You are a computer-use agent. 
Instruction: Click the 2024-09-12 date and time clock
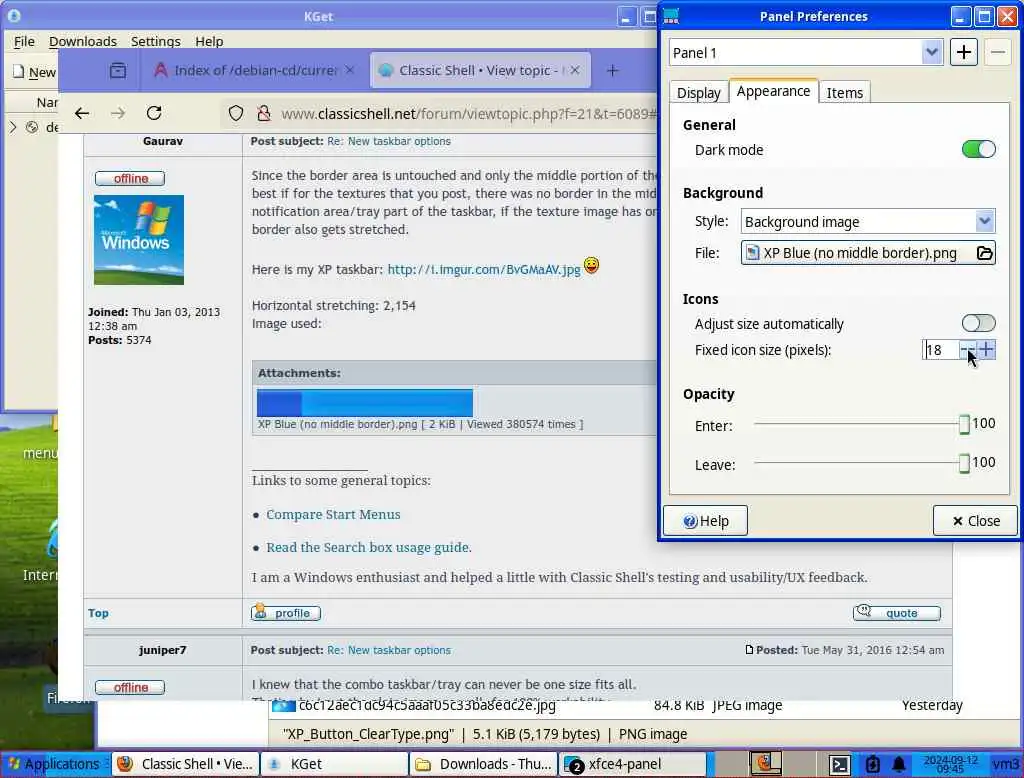coord(950,764)
